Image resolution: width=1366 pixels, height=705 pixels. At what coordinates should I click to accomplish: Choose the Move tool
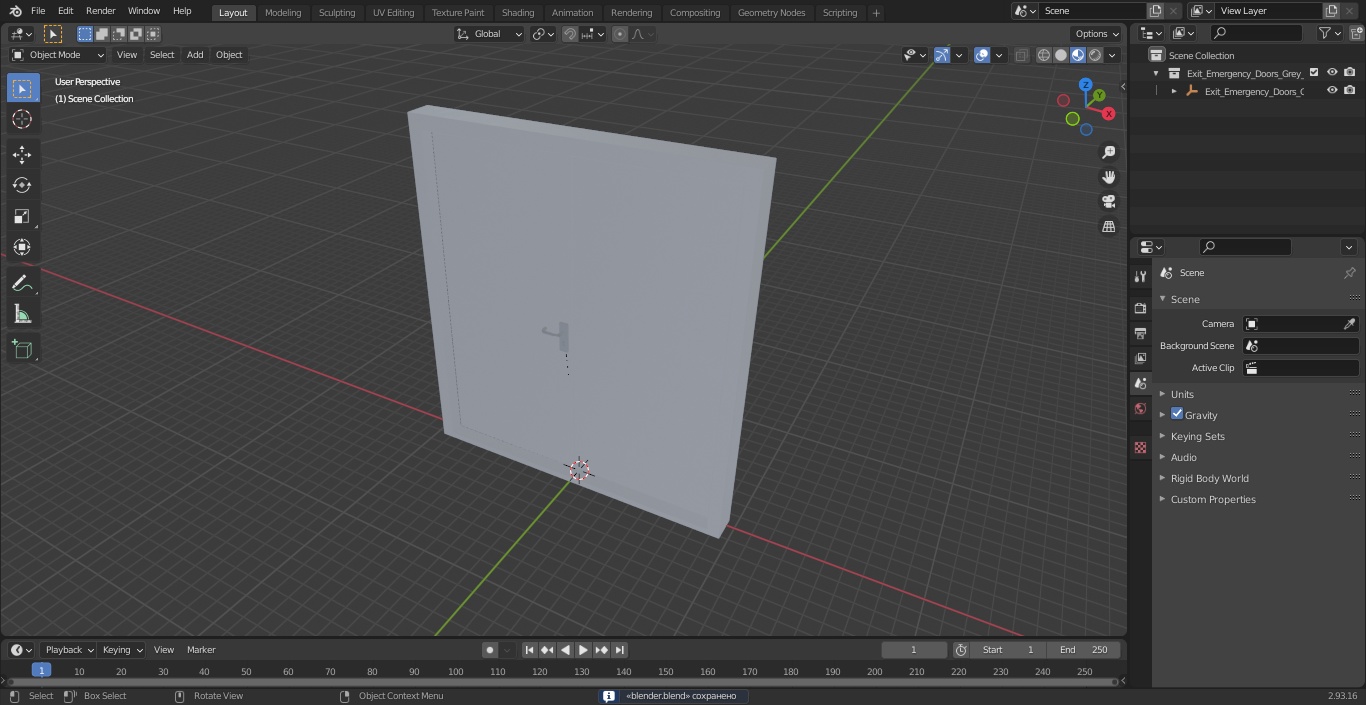tap(22, 154)
